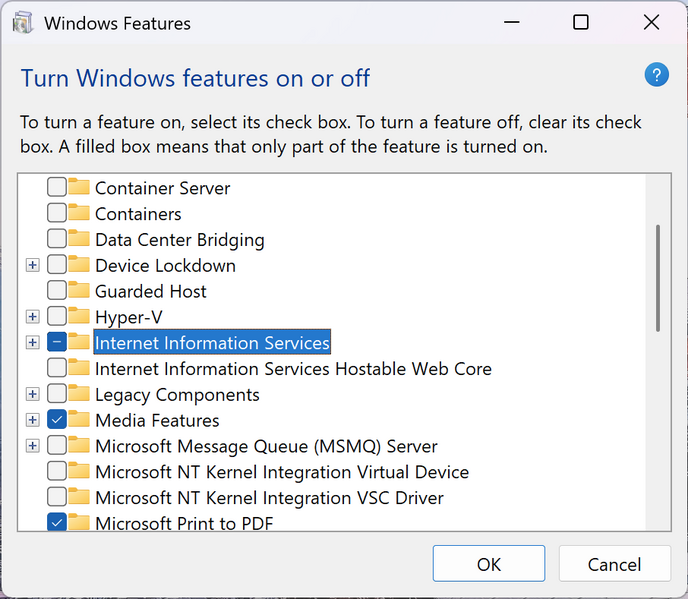Image resolution: width=688 pixels, height=599 pixels.
Task: Select Microsoft Message Queue (MSMQ) Server text
Action: click(x=266, y=446)
